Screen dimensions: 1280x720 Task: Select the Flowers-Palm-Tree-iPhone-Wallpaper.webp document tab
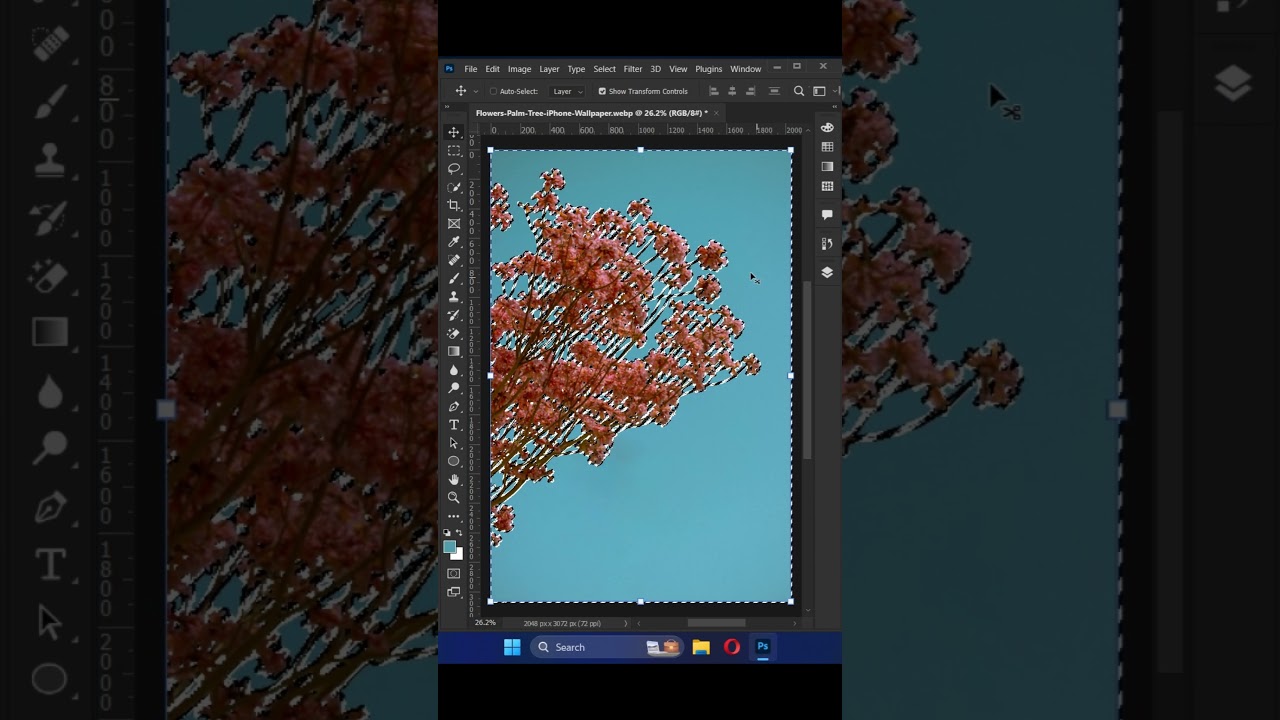point(590,113)
